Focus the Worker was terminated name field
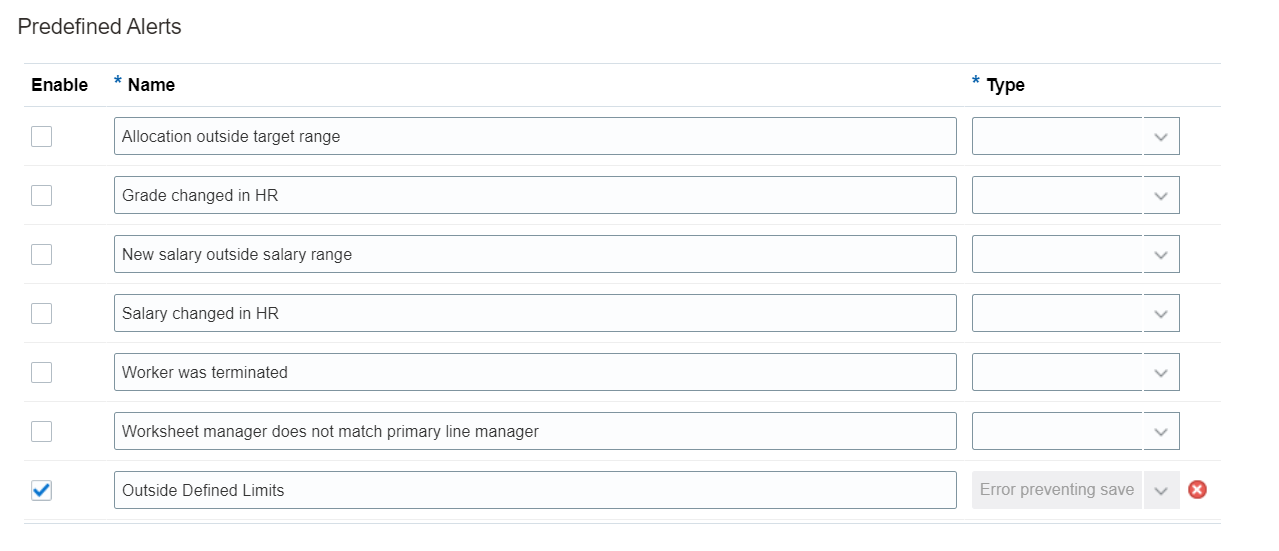This screenshot has width=1279, height=551. tap(535, 373)
